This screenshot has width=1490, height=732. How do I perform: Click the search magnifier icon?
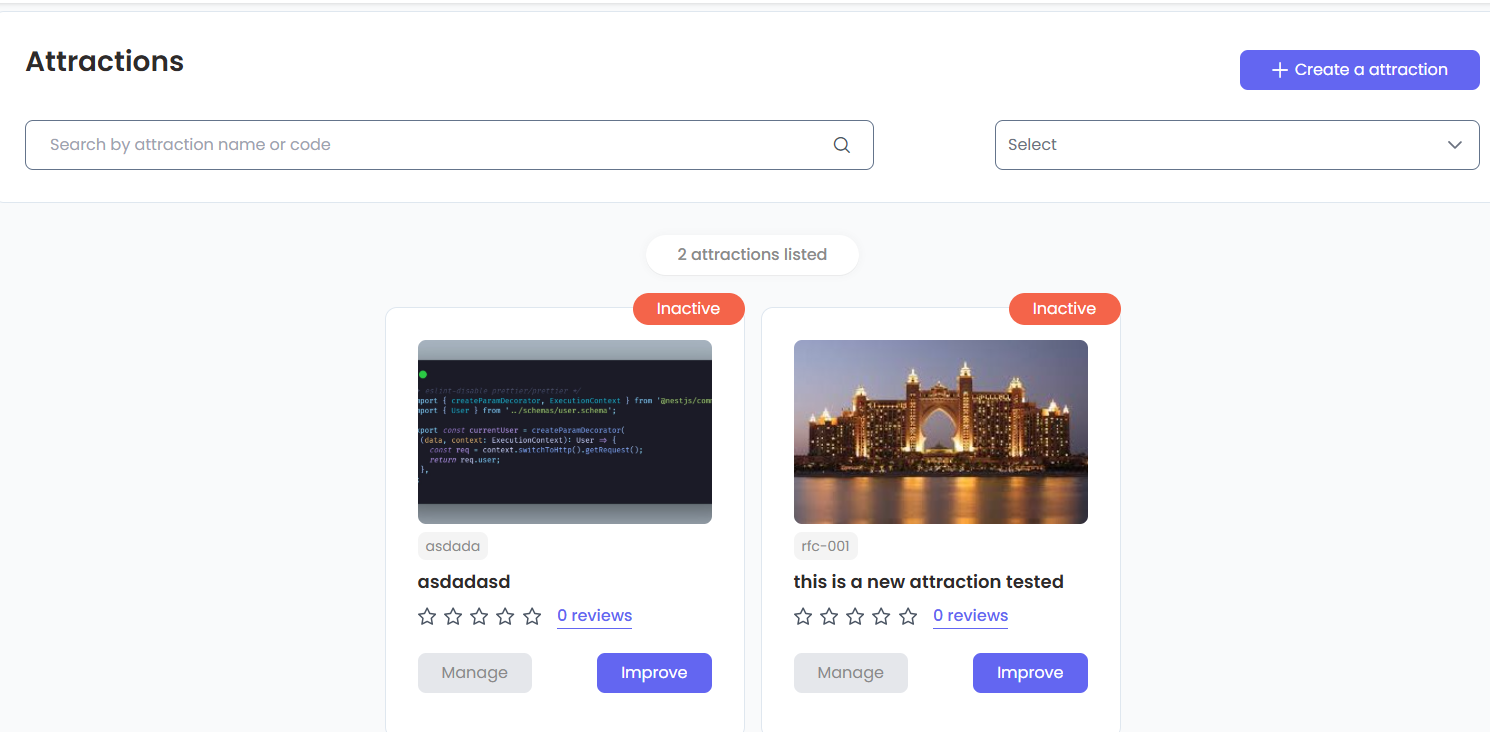[841, 144]
